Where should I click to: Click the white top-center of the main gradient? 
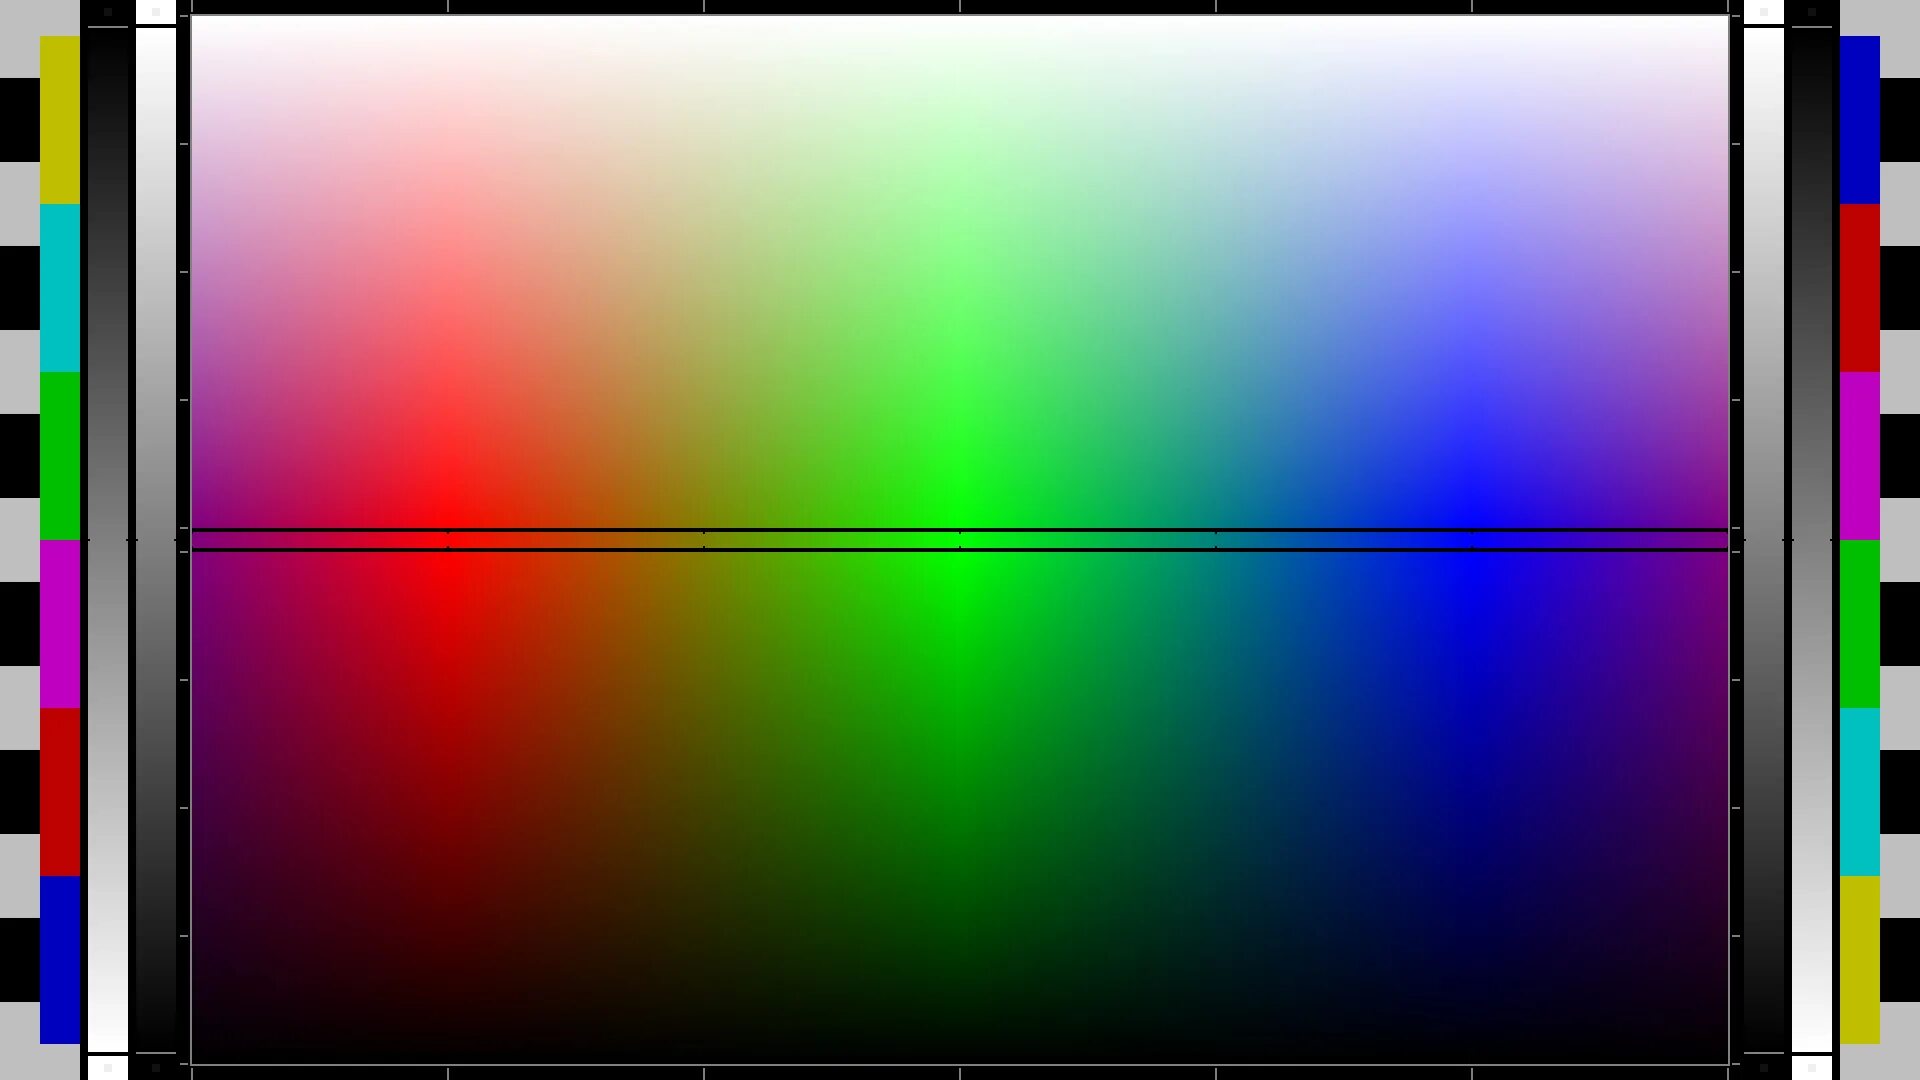(960, 24)
